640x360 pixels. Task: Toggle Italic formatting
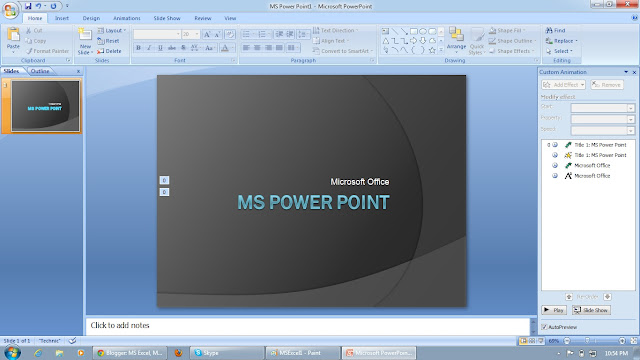tap(149, 48)
